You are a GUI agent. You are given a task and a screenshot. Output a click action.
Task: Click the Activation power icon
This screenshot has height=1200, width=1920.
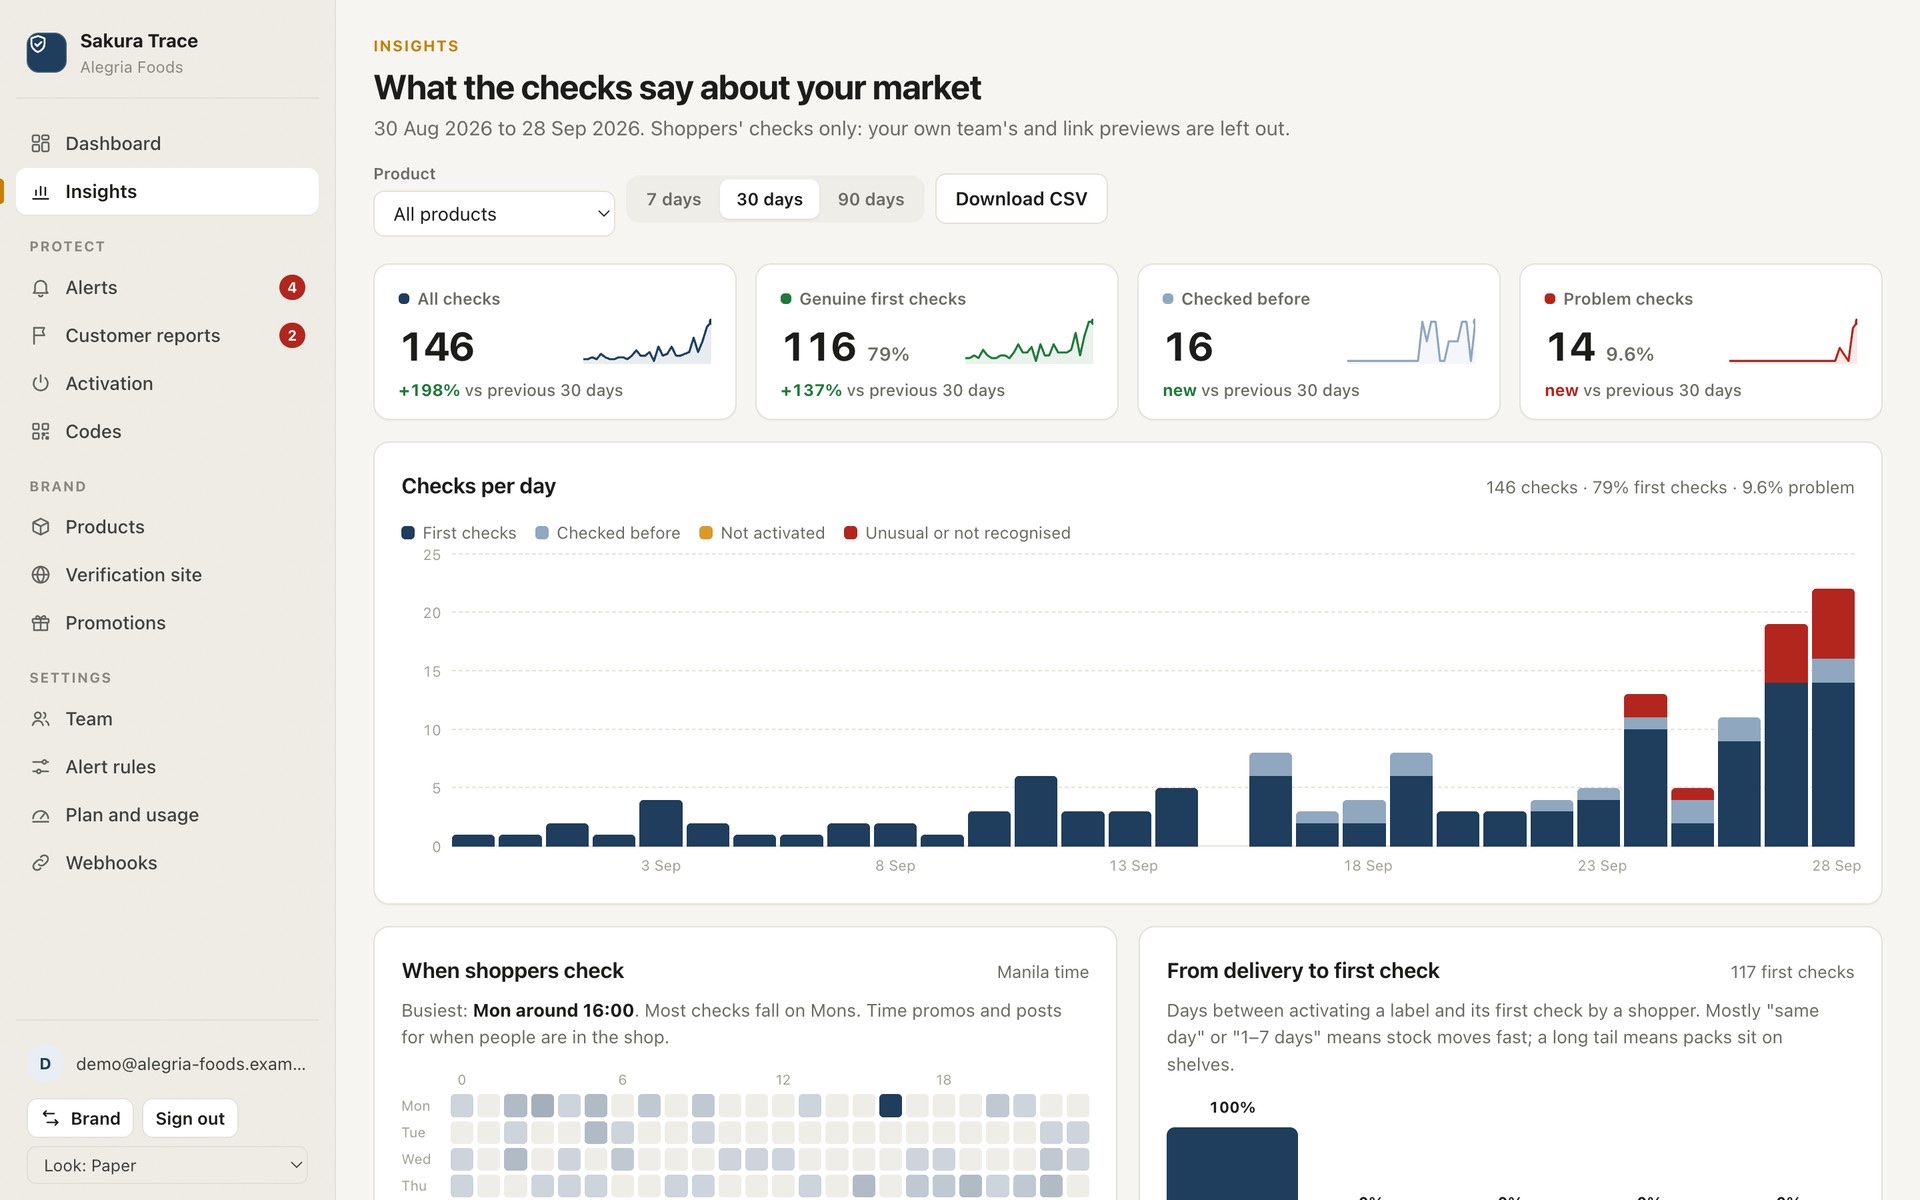click(40, 384)
